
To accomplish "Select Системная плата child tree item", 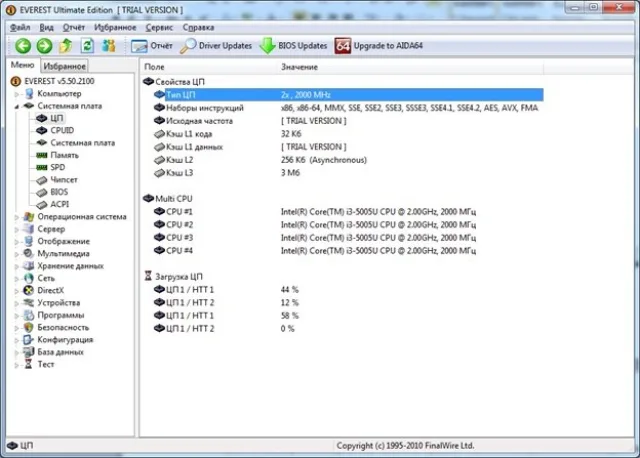I will [82, 143].
